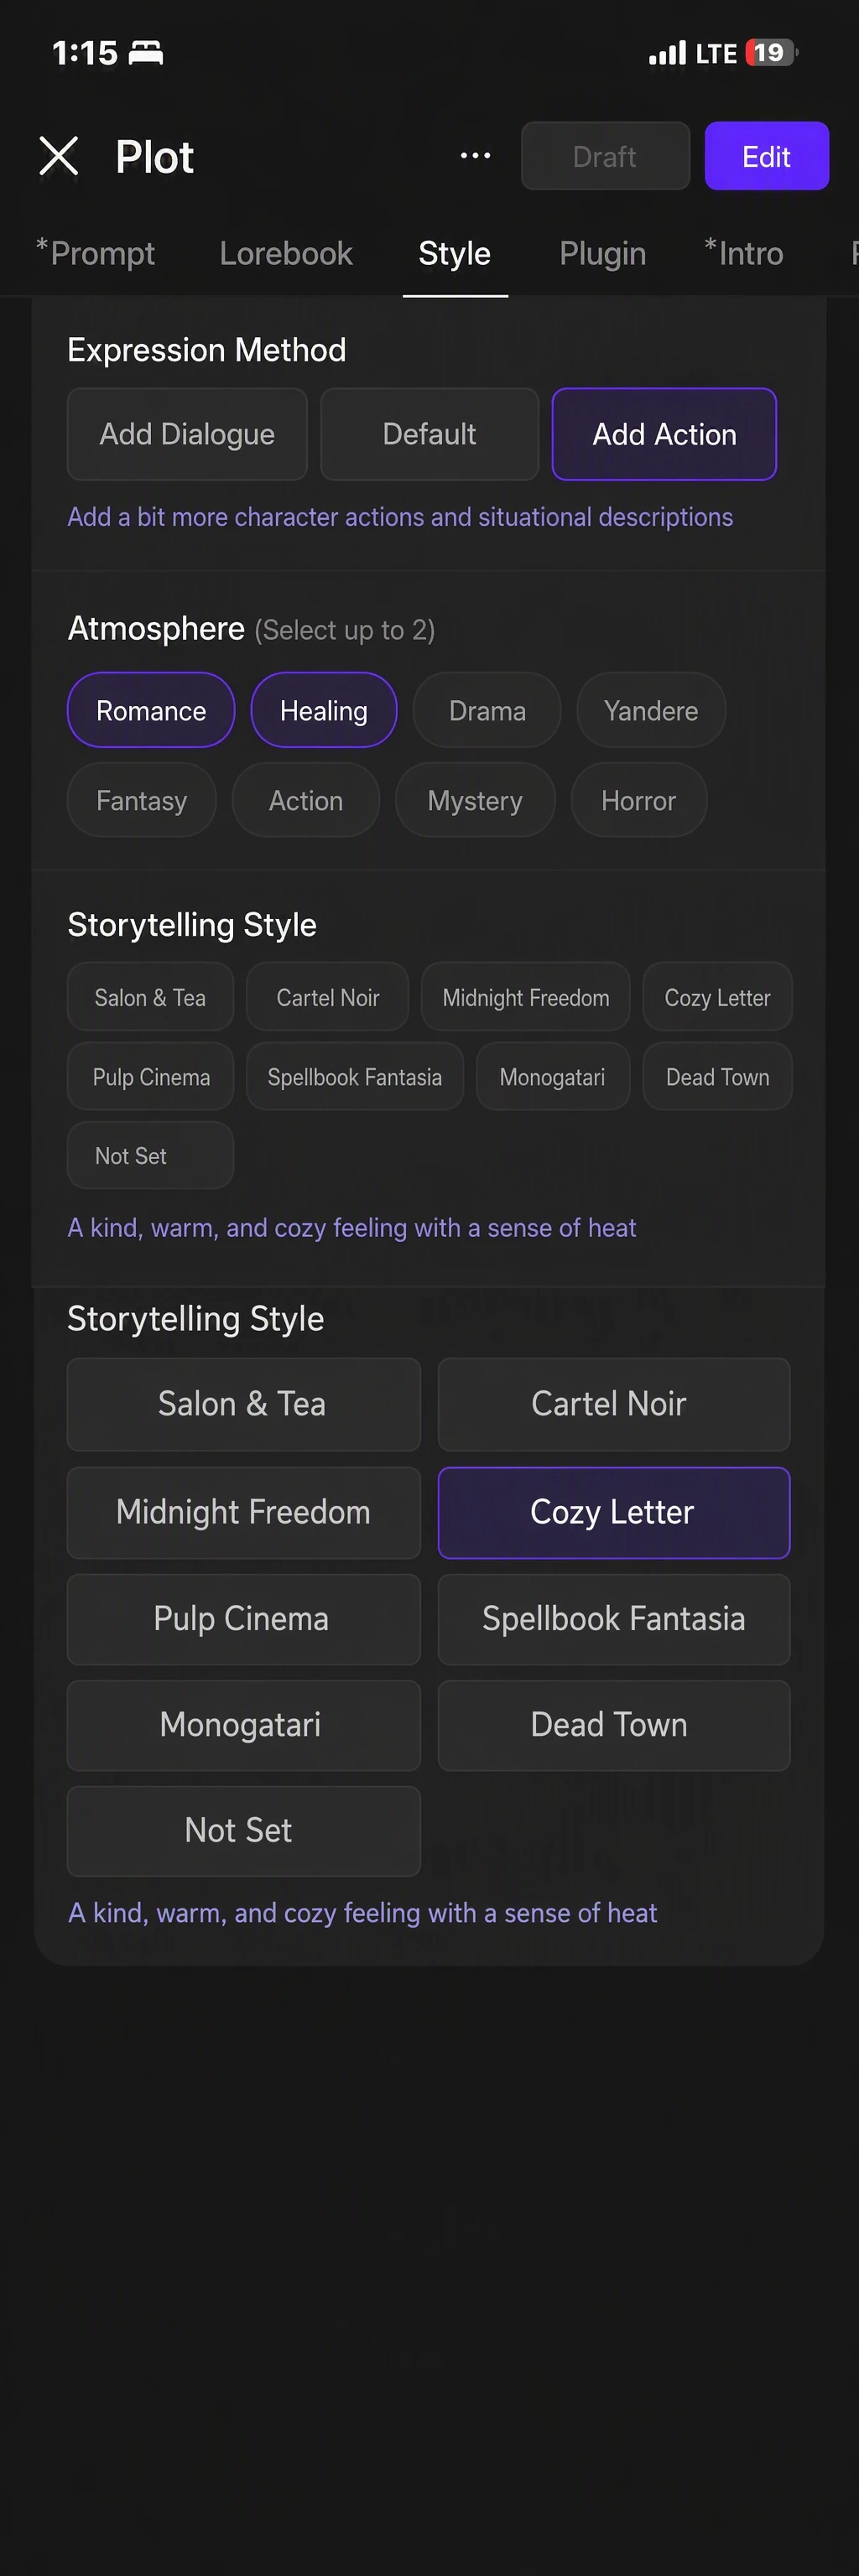Select large Spellbook Fantasia style button
This screenshot has height=2576, width=859.
[x=614, y=1619]
